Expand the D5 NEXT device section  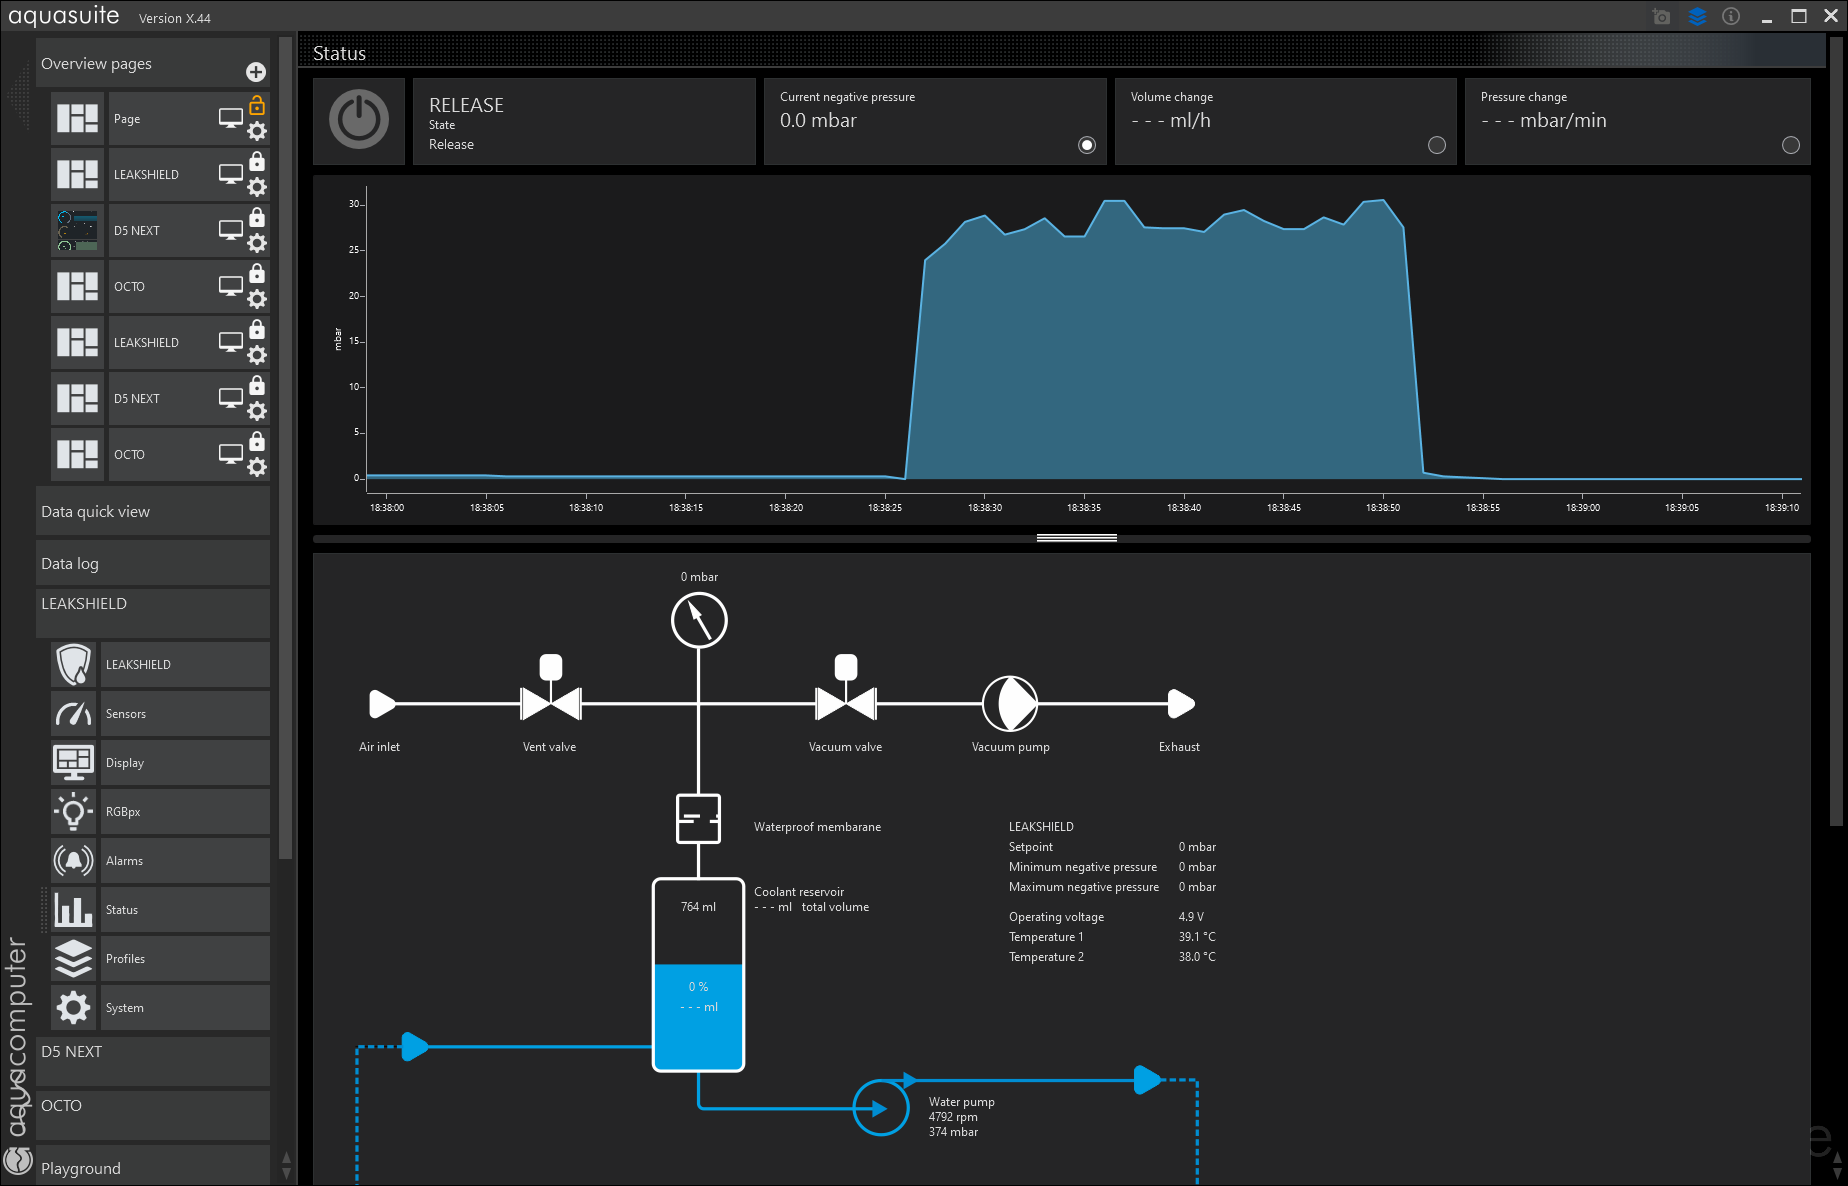click(x=152, y=1053)
